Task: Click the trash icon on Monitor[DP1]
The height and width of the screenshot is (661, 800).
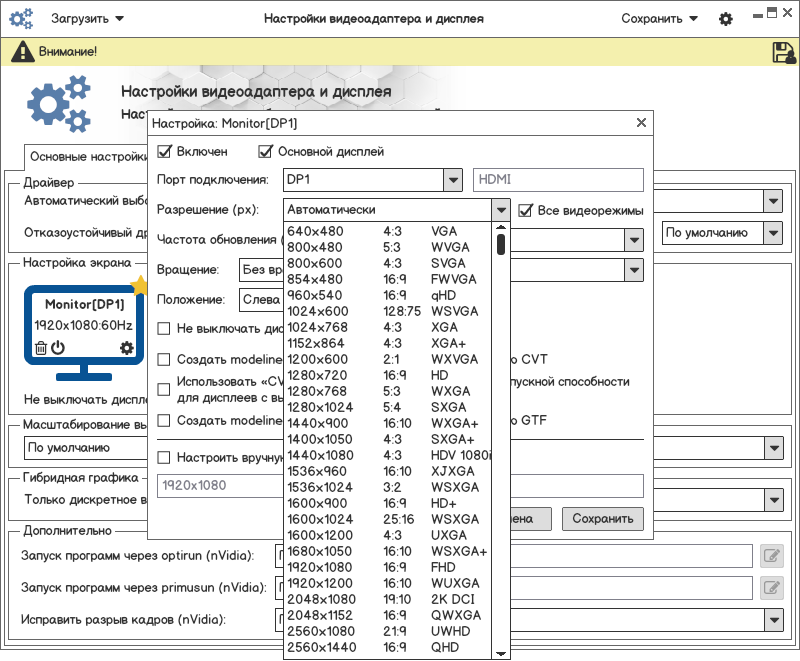Action: click(x=41, y=348)
